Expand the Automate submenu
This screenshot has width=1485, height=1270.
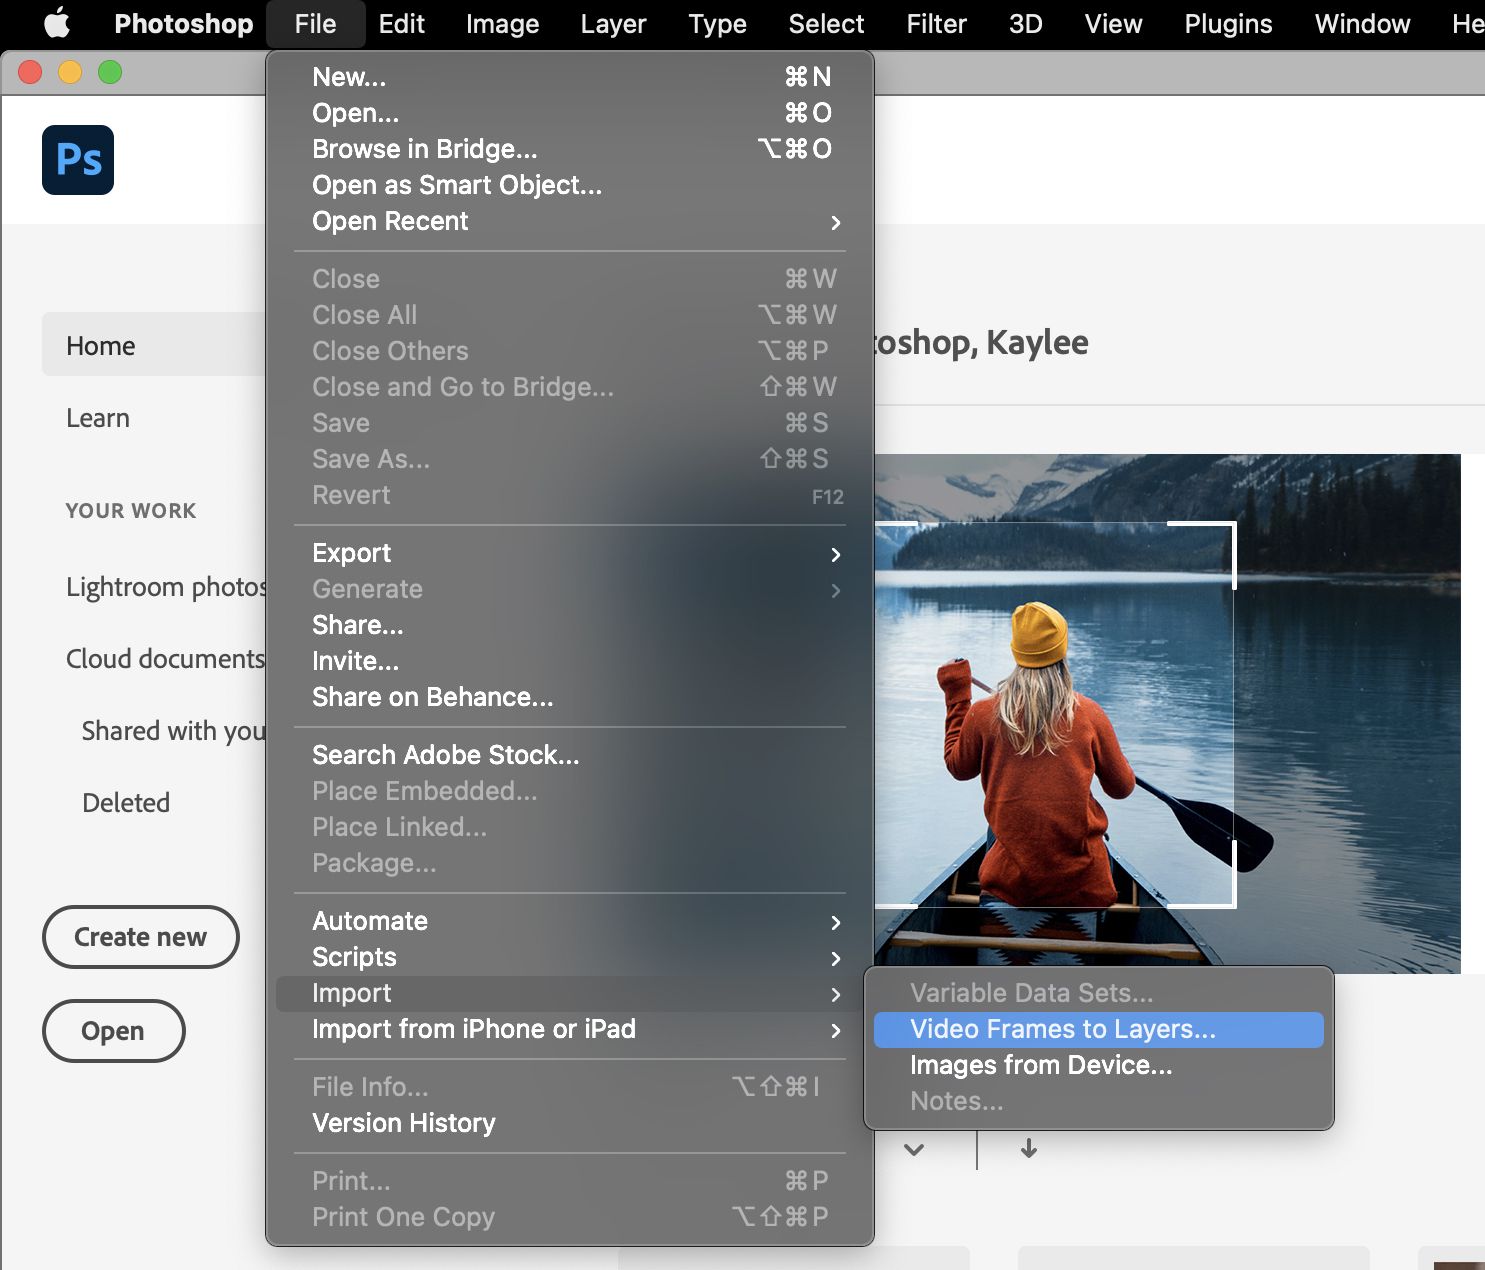point(570,921)
